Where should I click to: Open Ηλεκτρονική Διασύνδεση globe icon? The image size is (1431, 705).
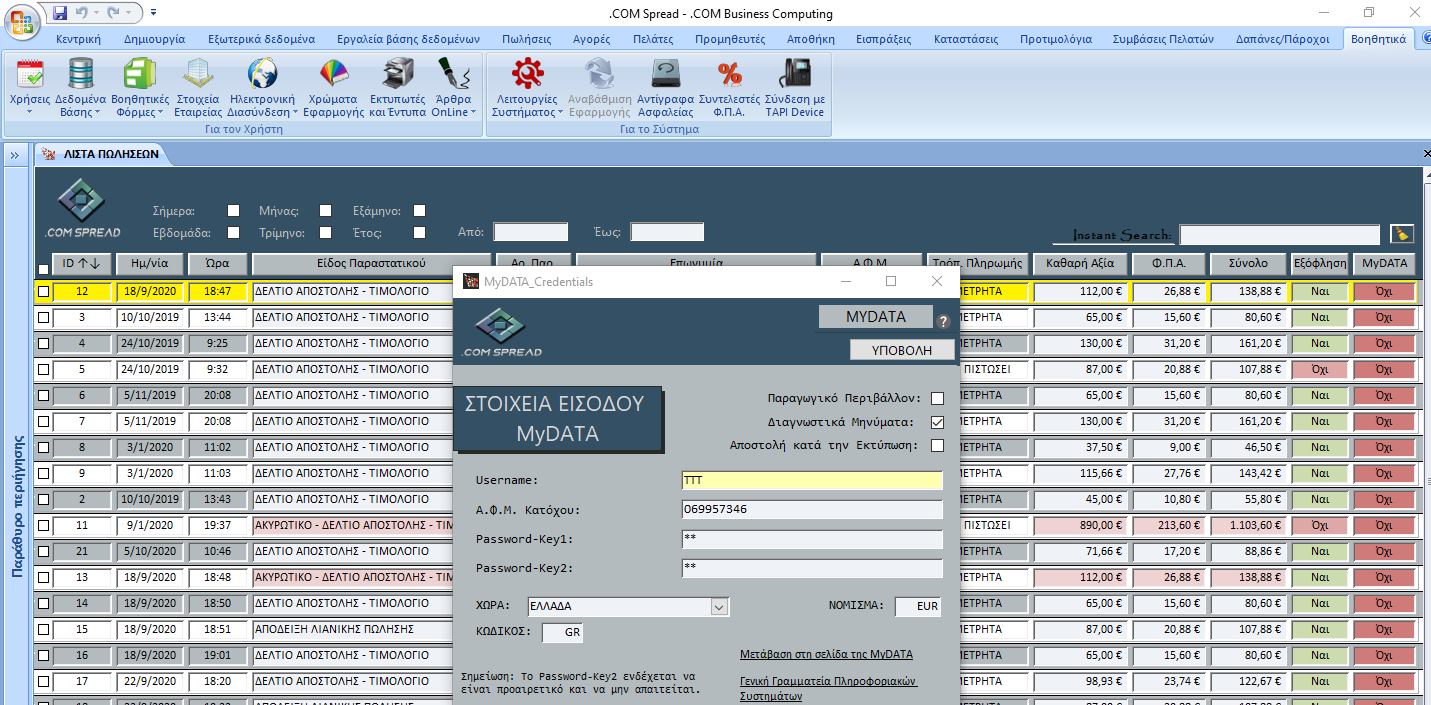(x=262, y=73)
